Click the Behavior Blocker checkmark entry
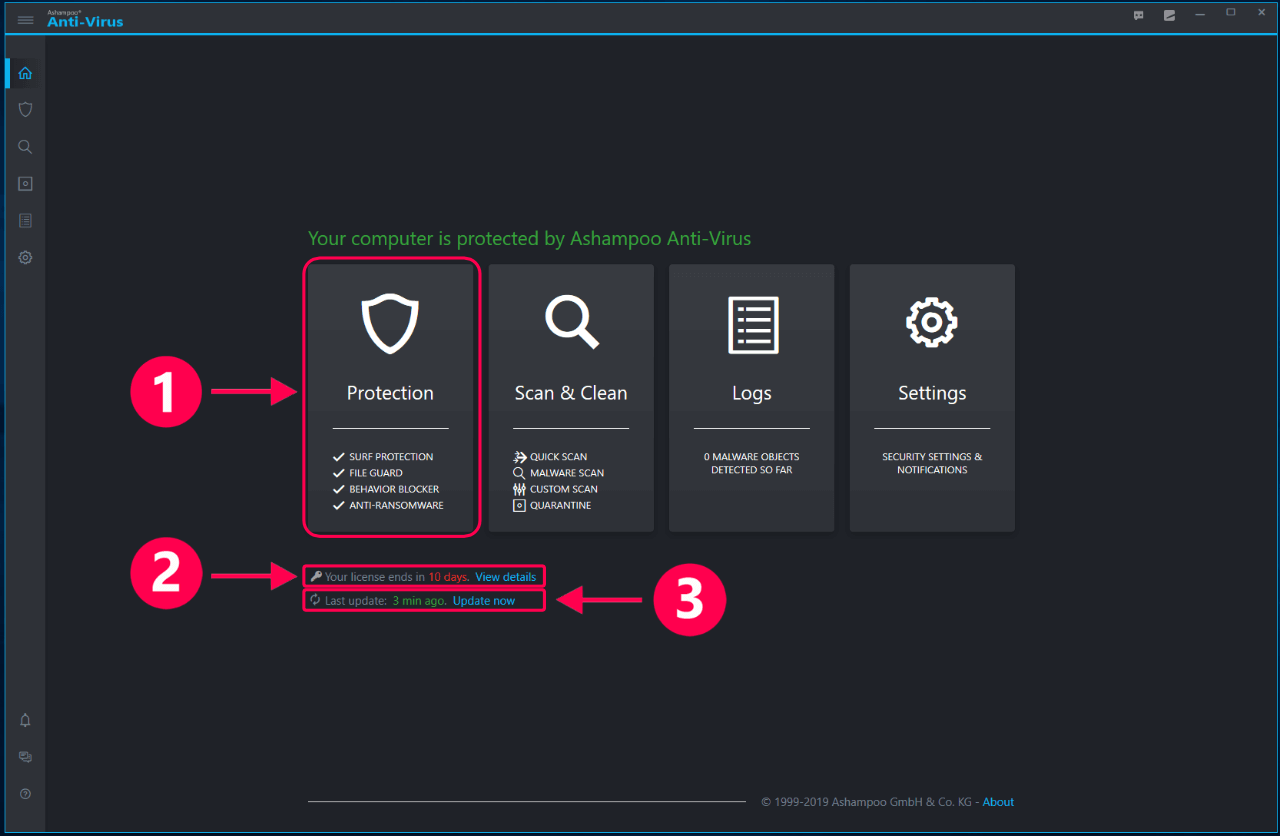This screenshot has height=836, width=1280. 386,489
